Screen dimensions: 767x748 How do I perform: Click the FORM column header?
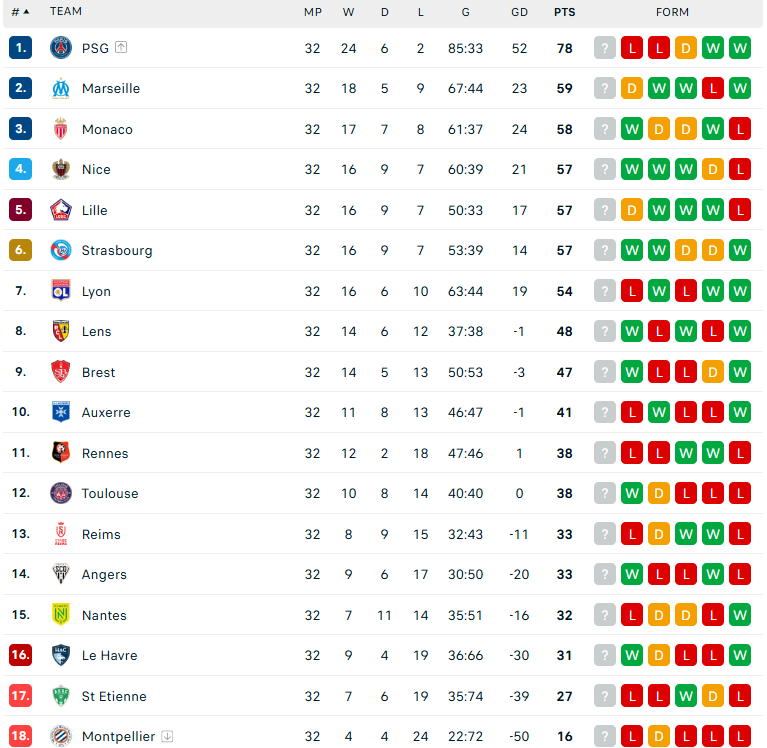[672, 12]
